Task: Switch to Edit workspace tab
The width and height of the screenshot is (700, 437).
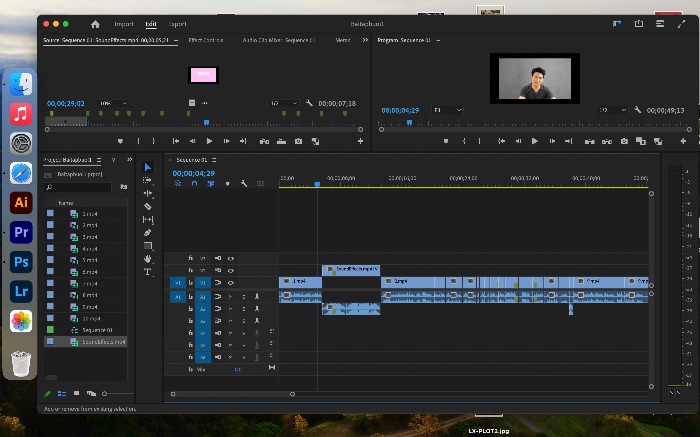Action: 151,24
